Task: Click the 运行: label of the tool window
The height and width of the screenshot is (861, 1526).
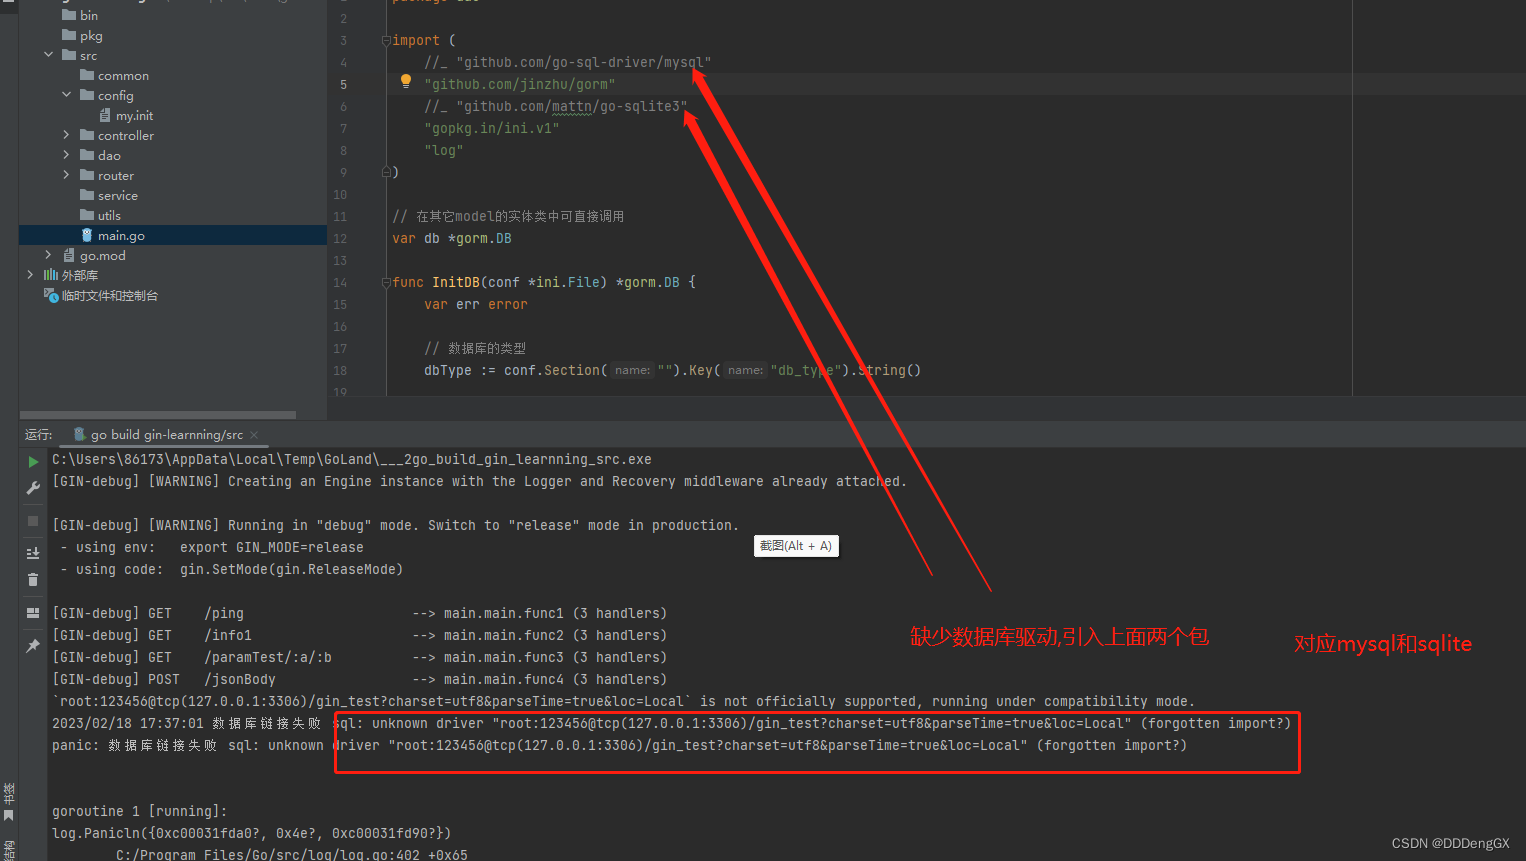Action: pos(38,435)
